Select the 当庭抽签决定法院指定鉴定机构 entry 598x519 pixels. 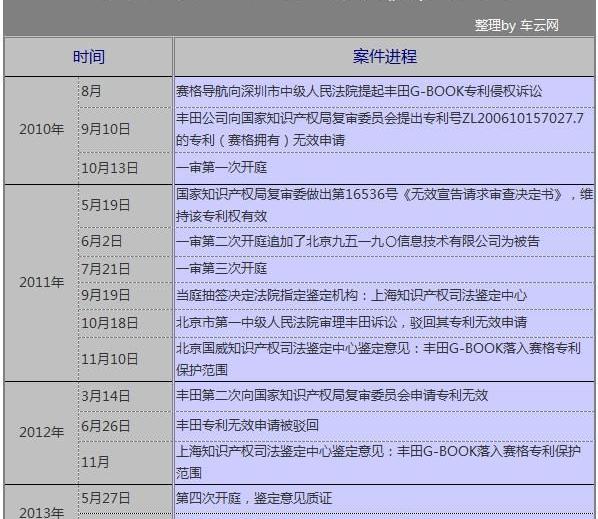[x=384, y=296]
